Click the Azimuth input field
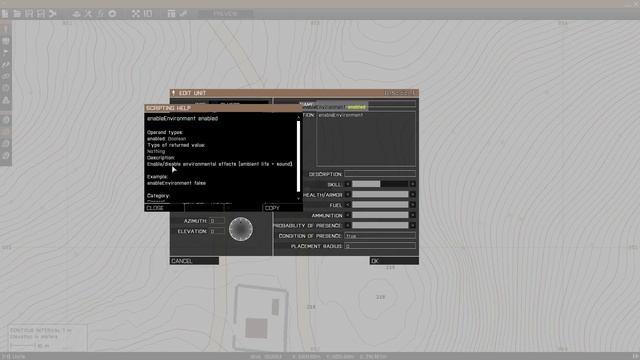Screen dimensions: 640x360 217,221
